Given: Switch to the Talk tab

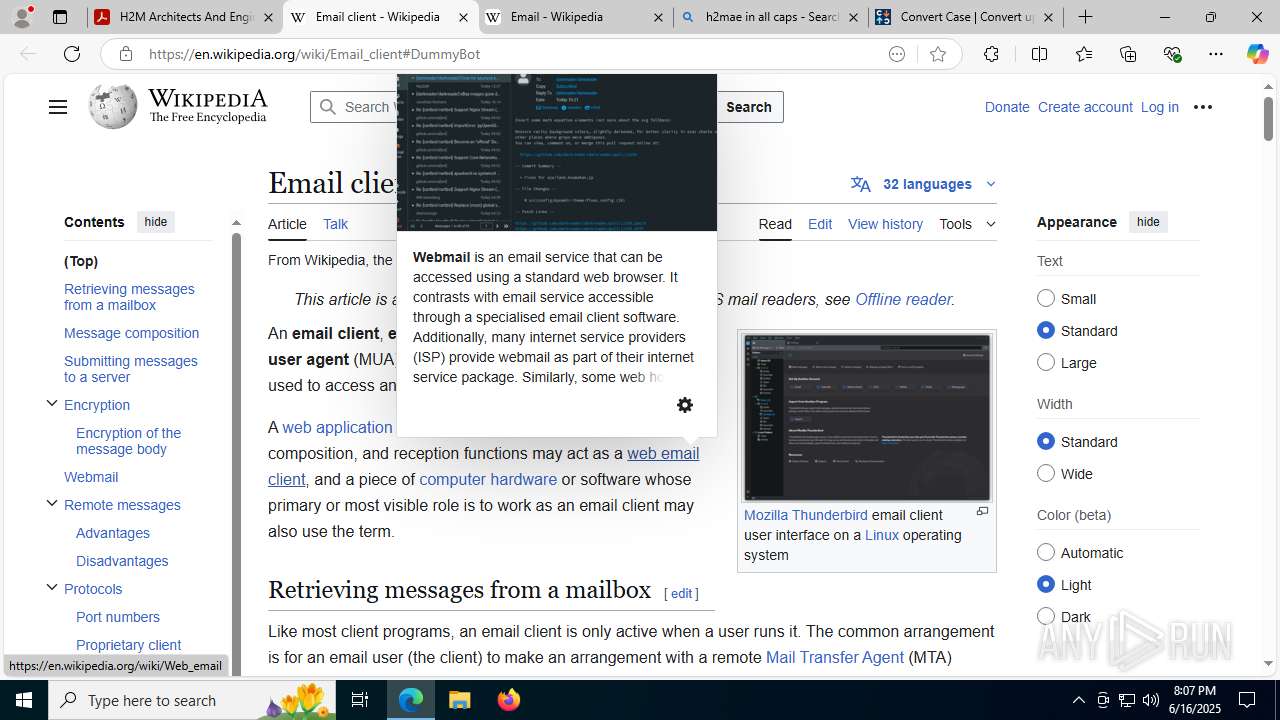Looking at the screenshot, I should coord(335,224).
